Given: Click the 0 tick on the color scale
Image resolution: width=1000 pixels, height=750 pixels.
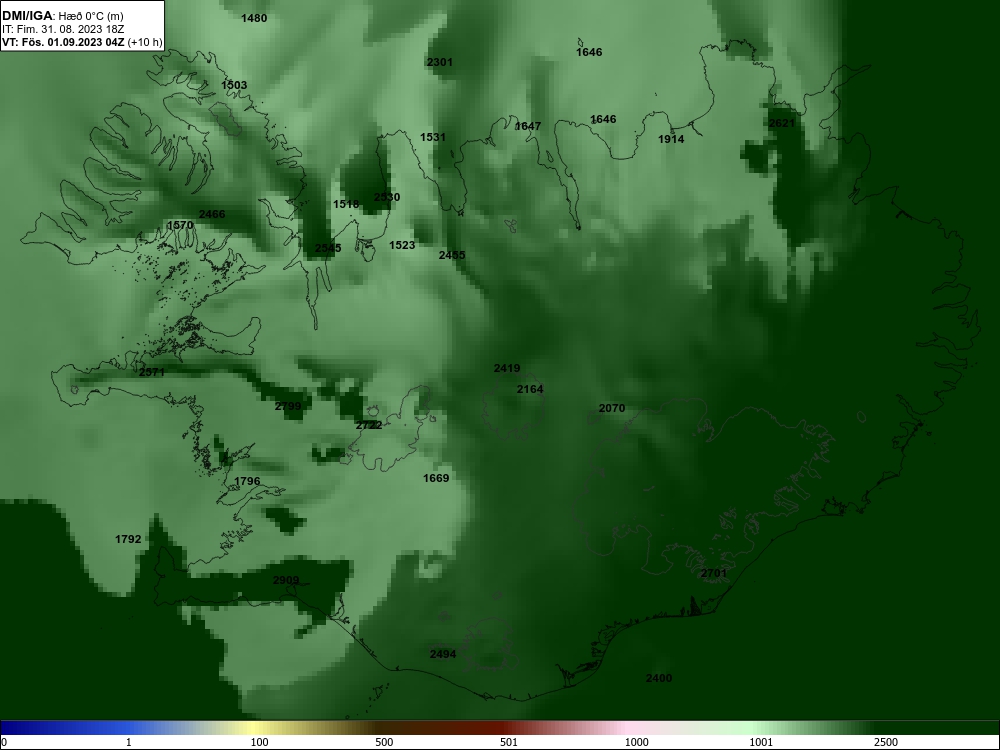Looking at the screenshot, I should pyautogui.click(x=3, y=742).
